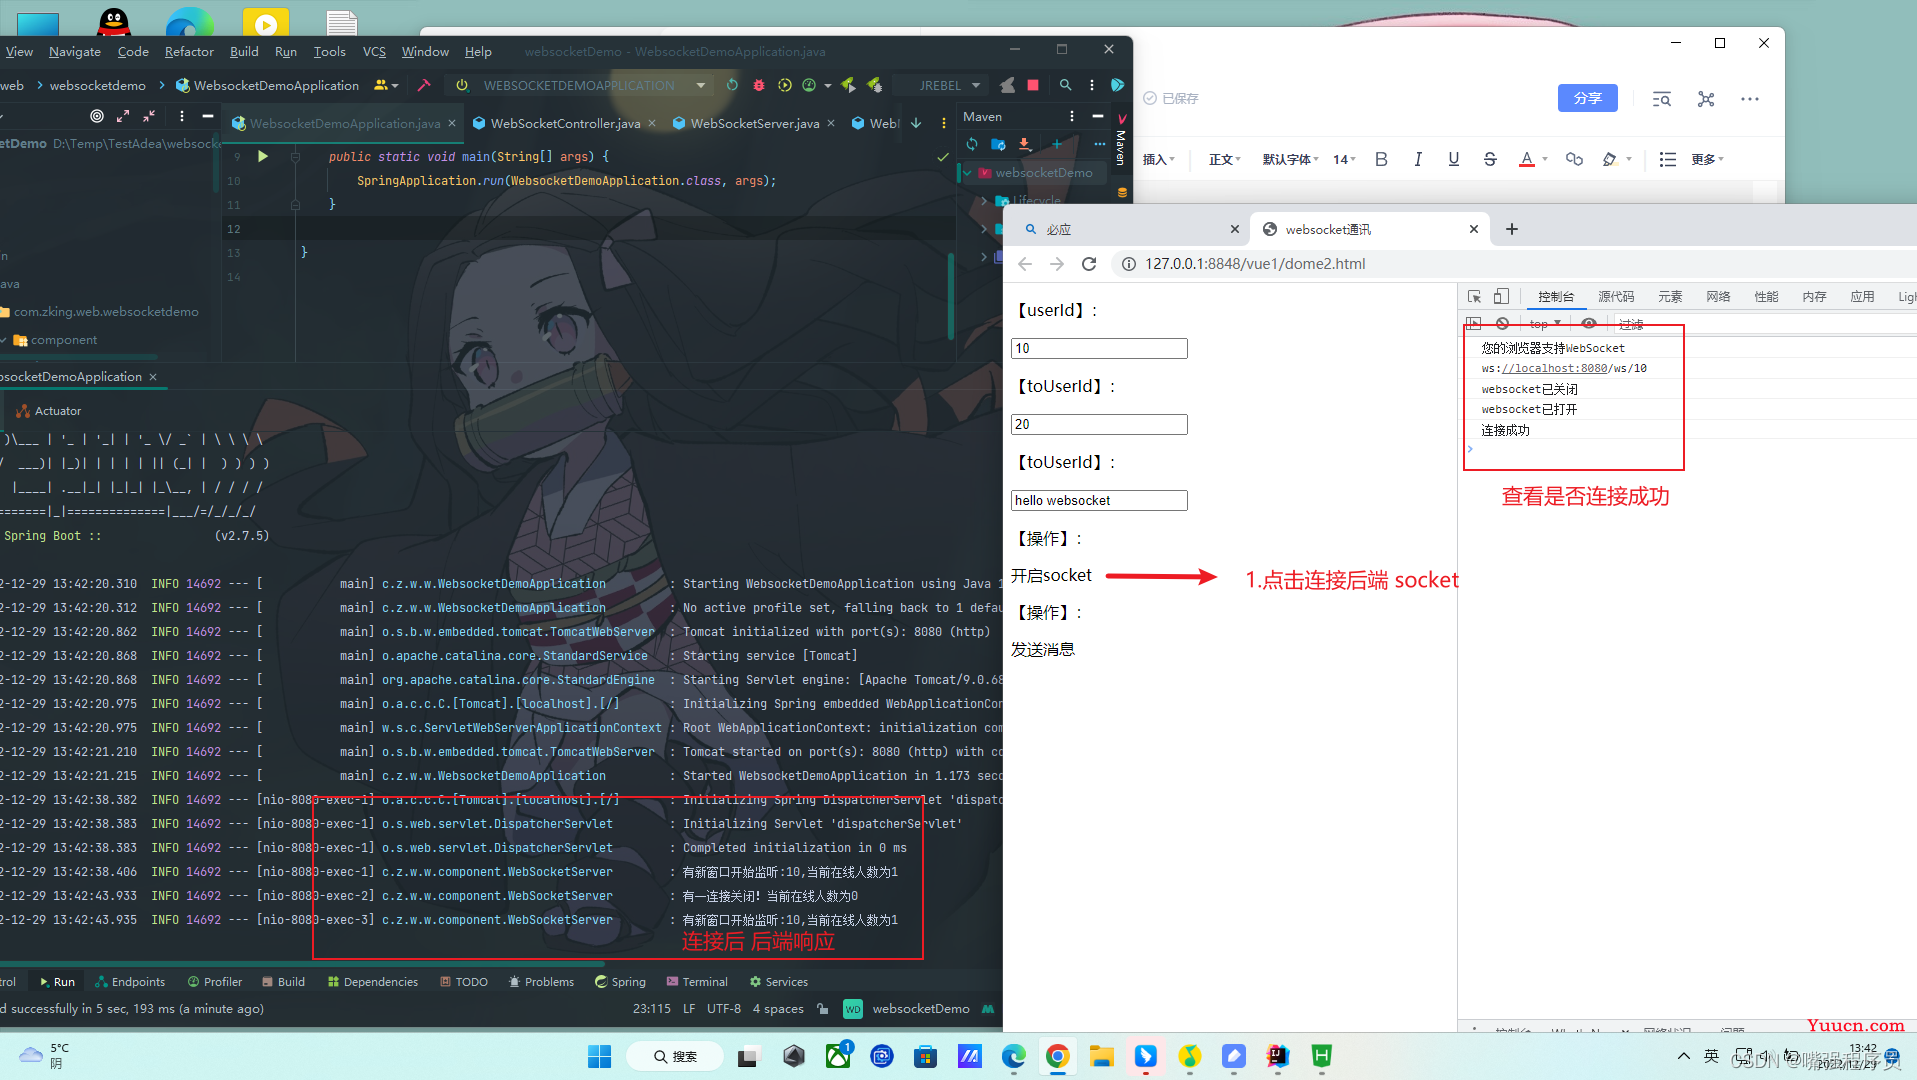Click taskbar 搜索 search box

675,1056
